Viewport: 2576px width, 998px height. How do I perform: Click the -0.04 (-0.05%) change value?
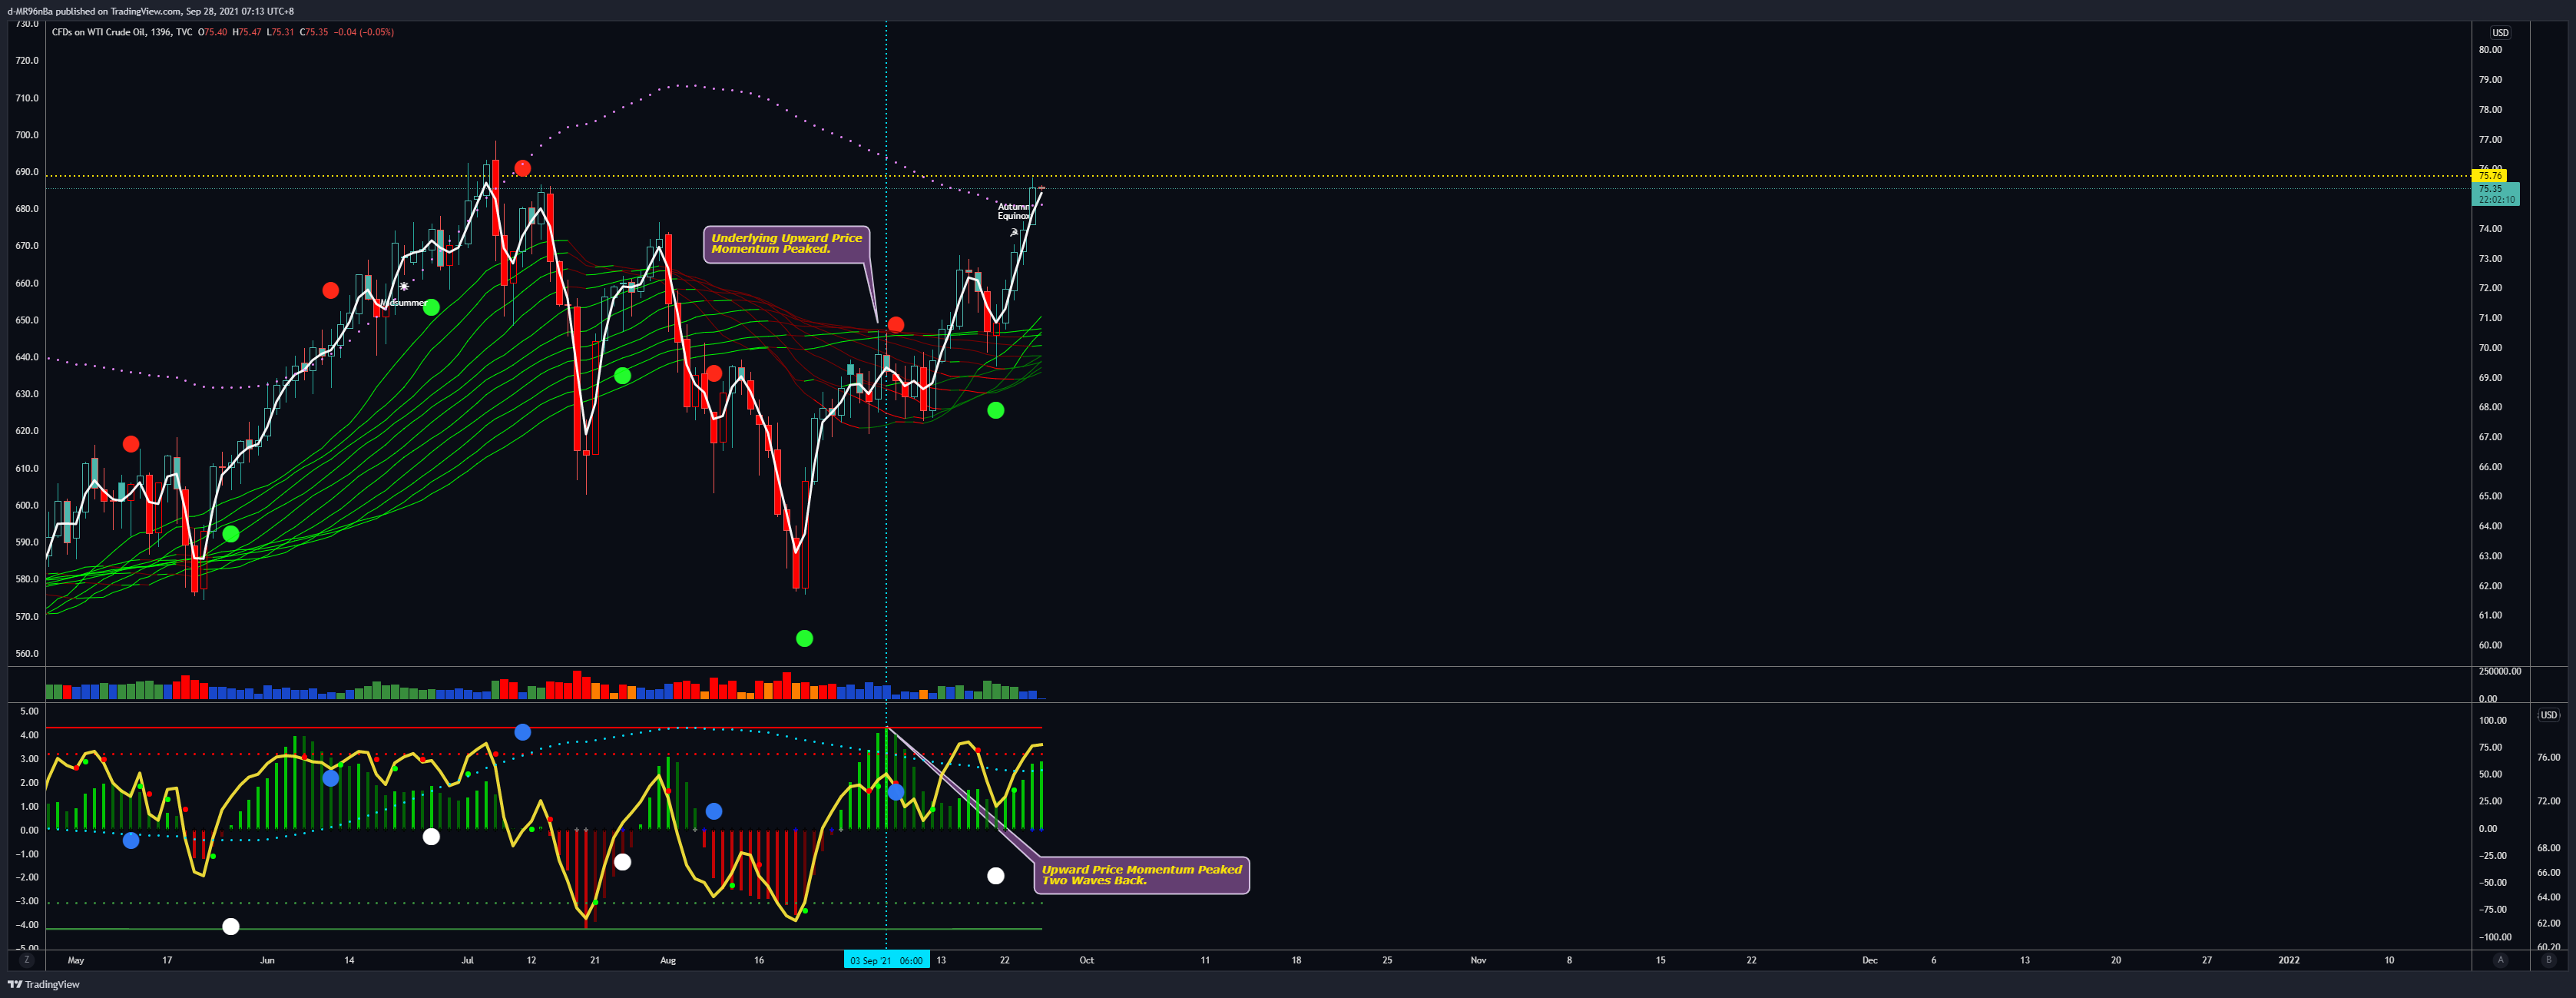[363, 32]
